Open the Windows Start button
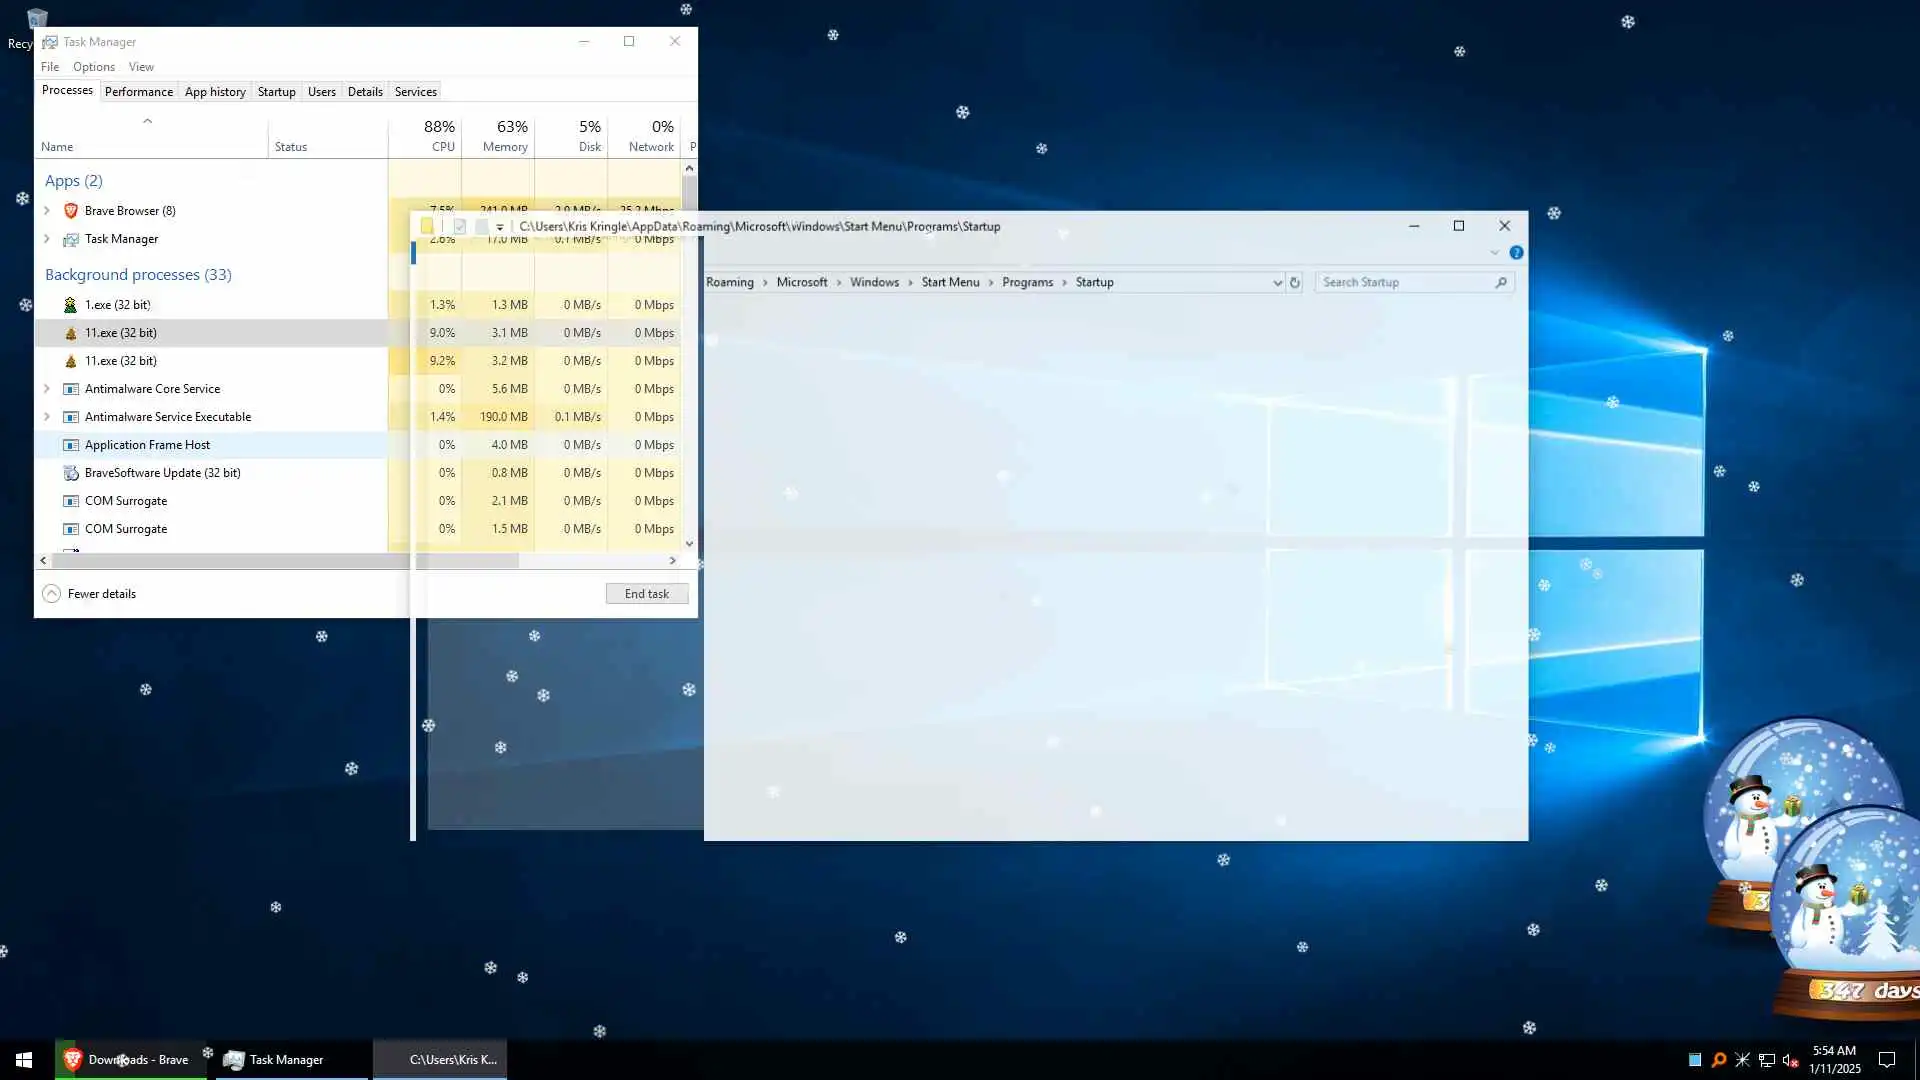Image resolution: width=1920 pixels, height=1080 pixels. pos(24,1060)
